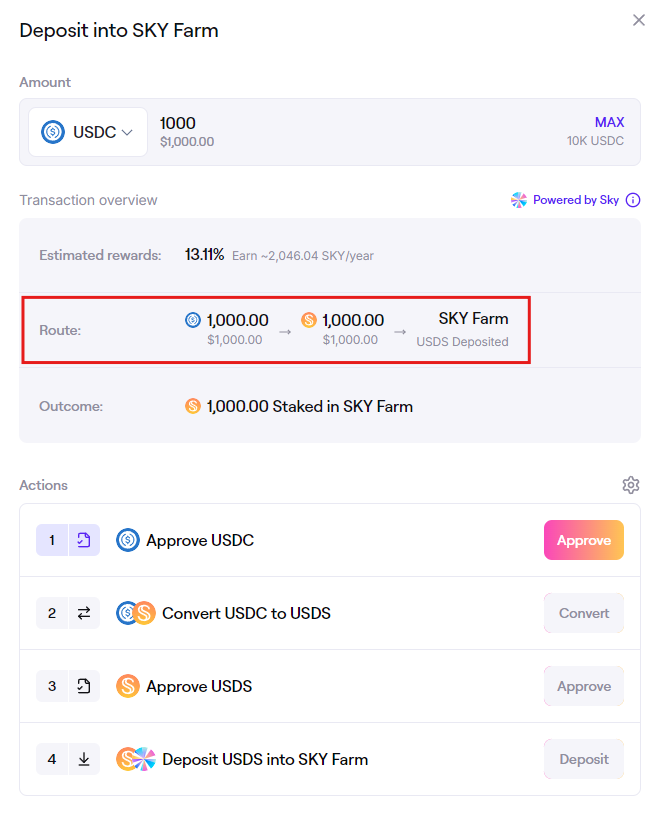Click the download arrow icon in step 4
Screen dimensions: 659x816
(x=84, y=759)
